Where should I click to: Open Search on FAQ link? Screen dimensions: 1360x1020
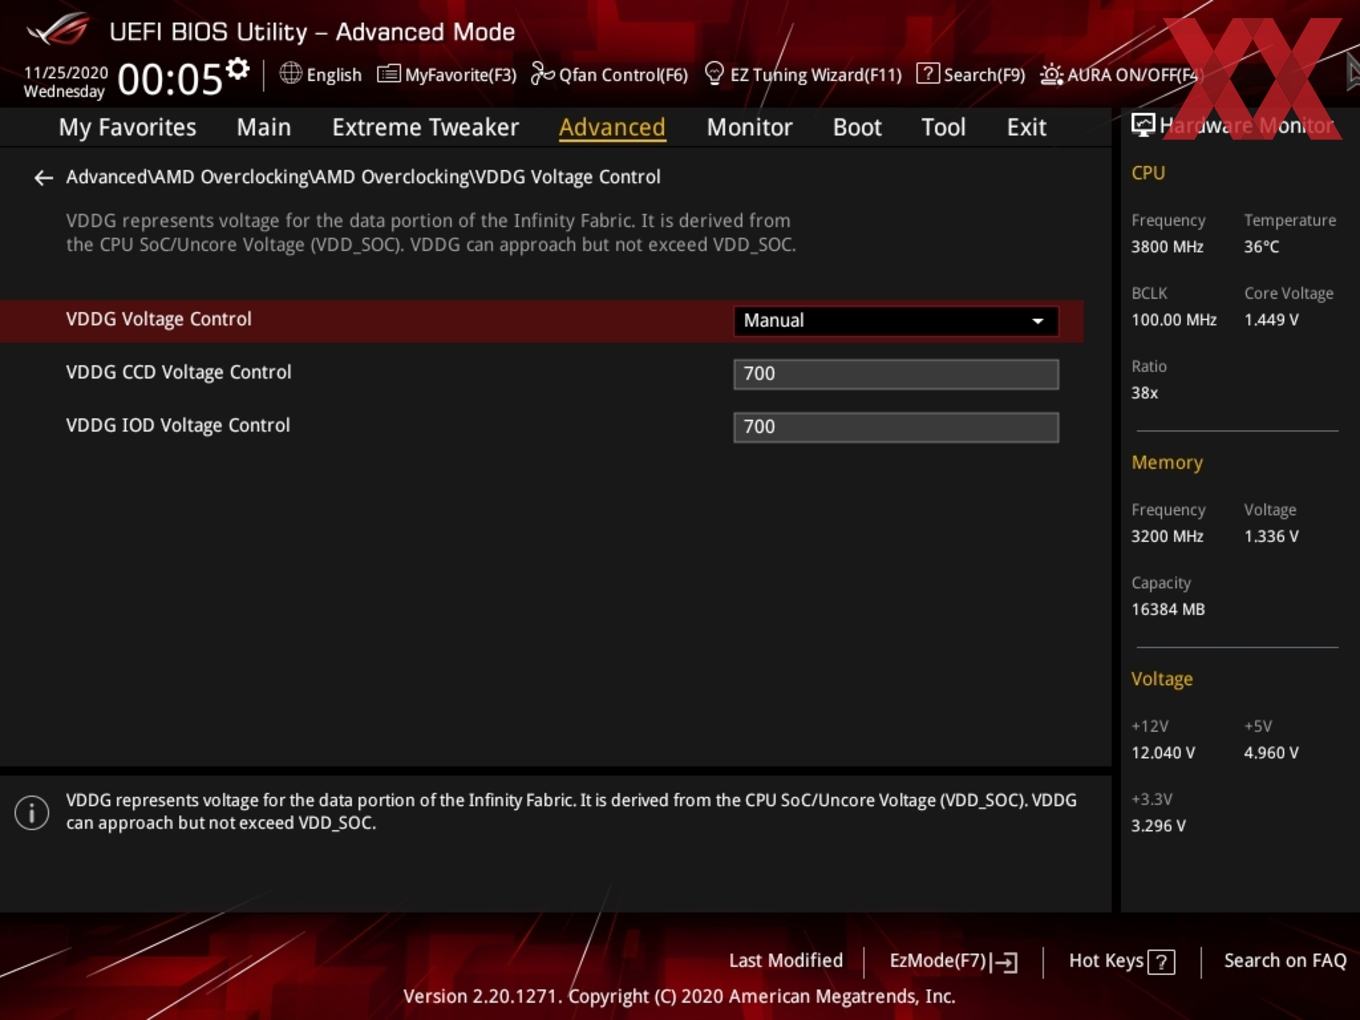pos(1285,960)
